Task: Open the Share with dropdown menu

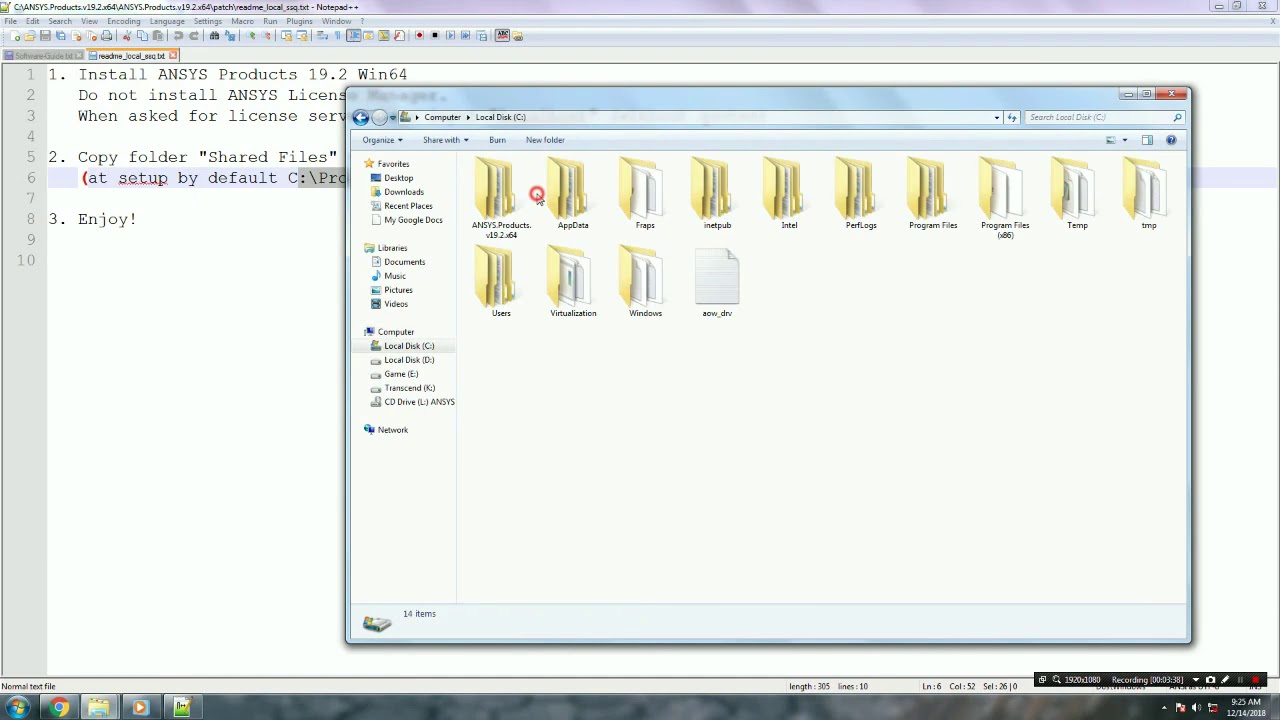Action: [445, 140]
